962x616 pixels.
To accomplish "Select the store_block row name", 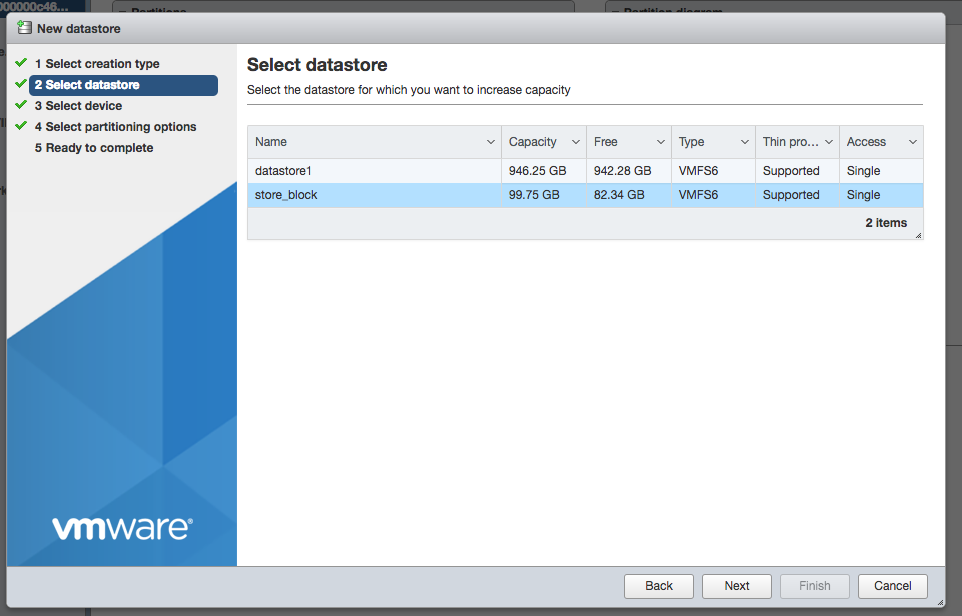I will pyautogui.click(x=286, y=195).
